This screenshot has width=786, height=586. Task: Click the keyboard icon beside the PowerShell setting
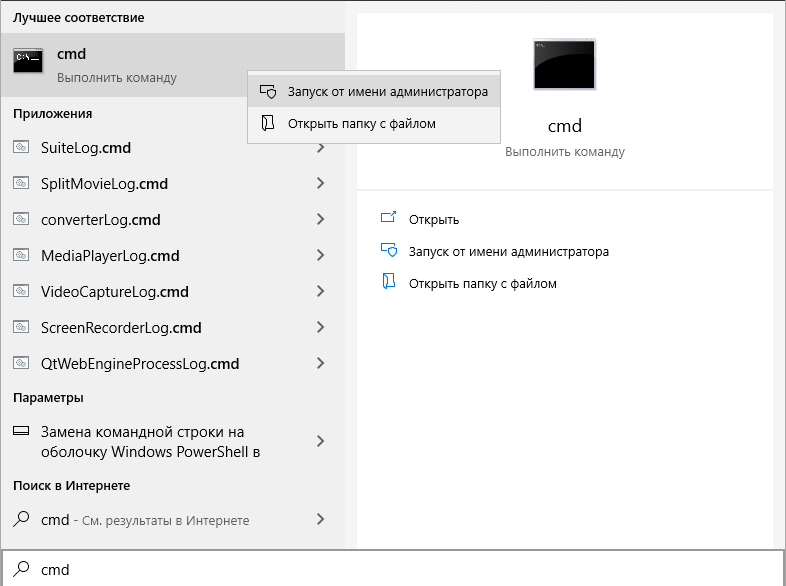point(21,431)
